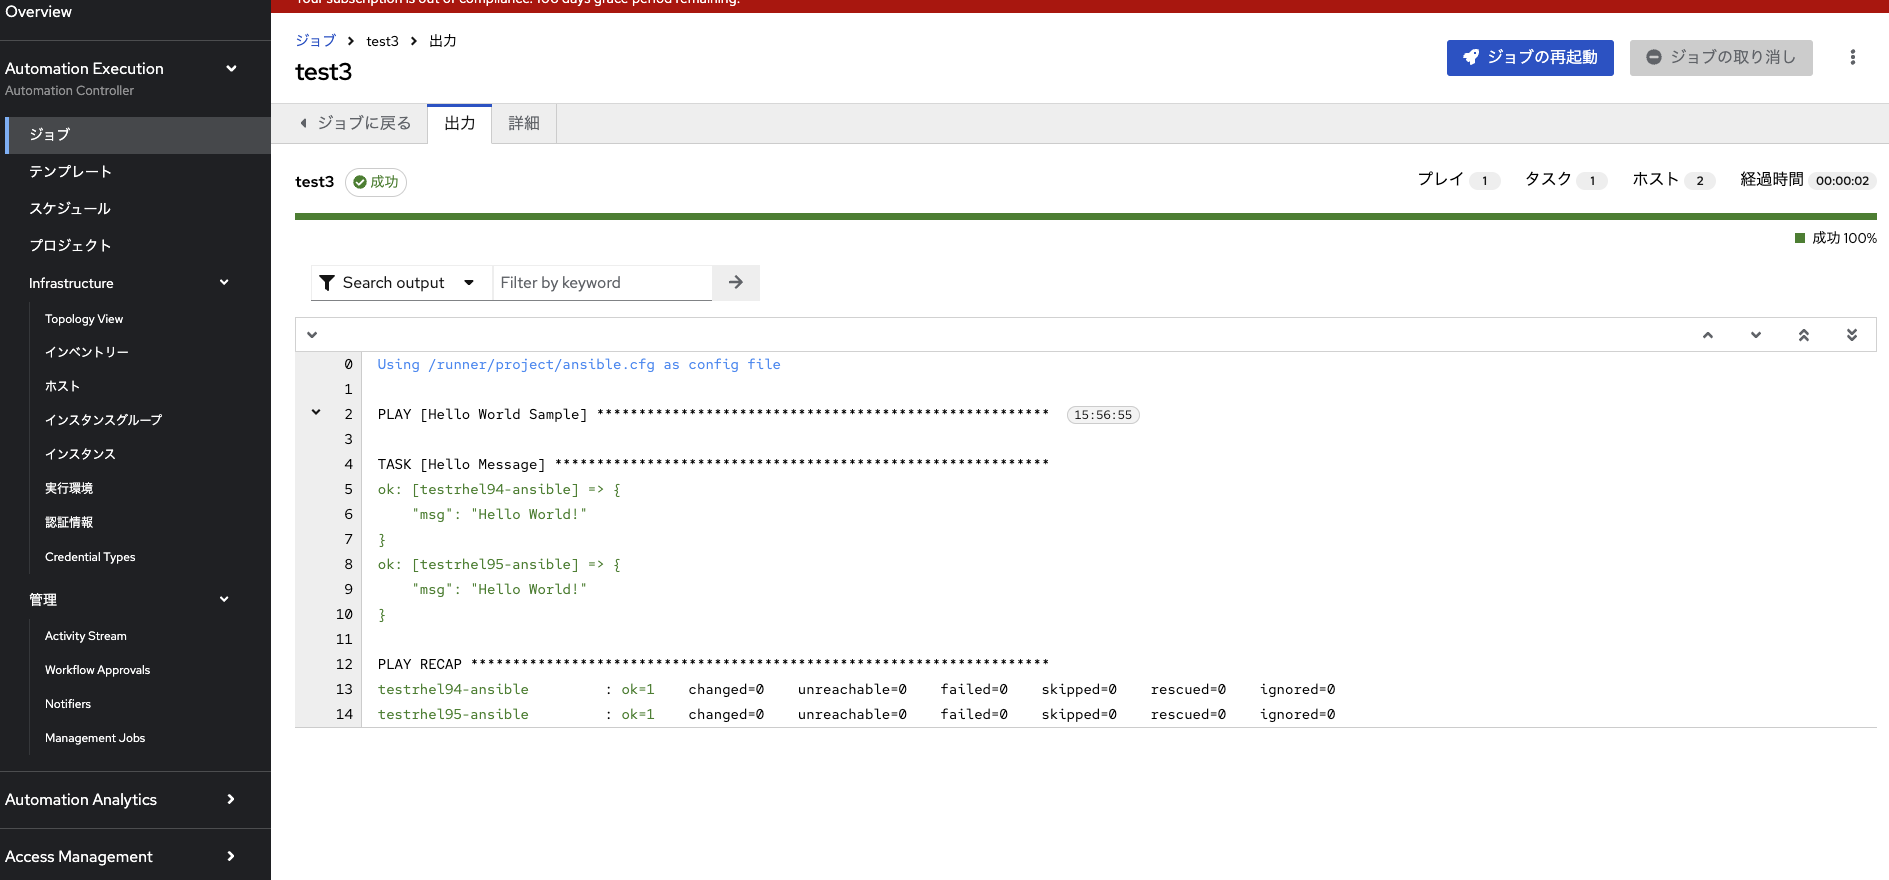Viewport: 1889px width, 880px height.
Task: Jump to next output with down chevron
Action: tap(1756, 335)
